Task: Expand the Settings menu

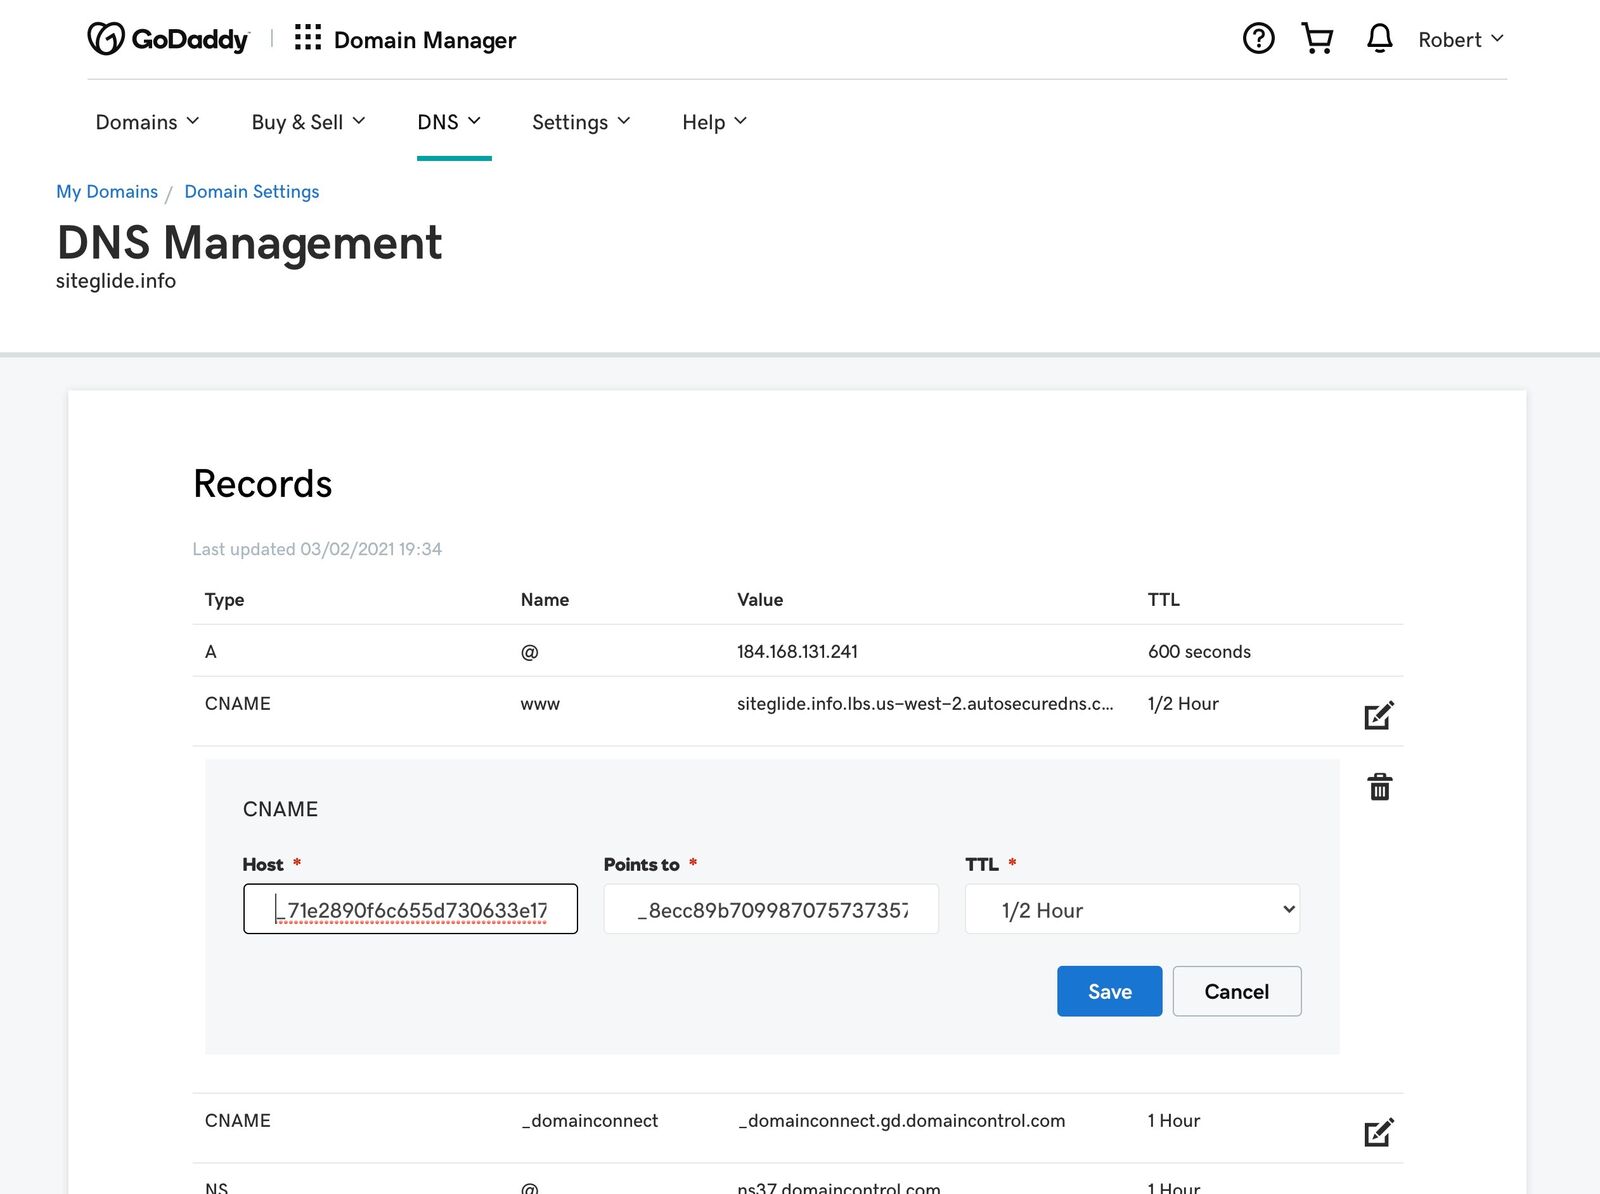Action: tap(581, 122)
